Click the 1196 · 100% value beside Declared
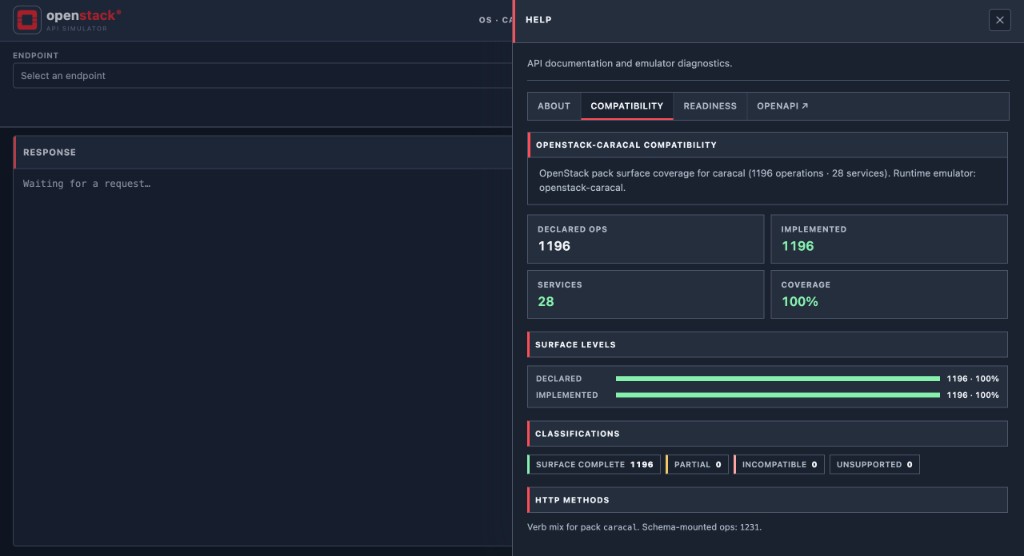Viewport: 1024px width, 556px height. (972, 379)
